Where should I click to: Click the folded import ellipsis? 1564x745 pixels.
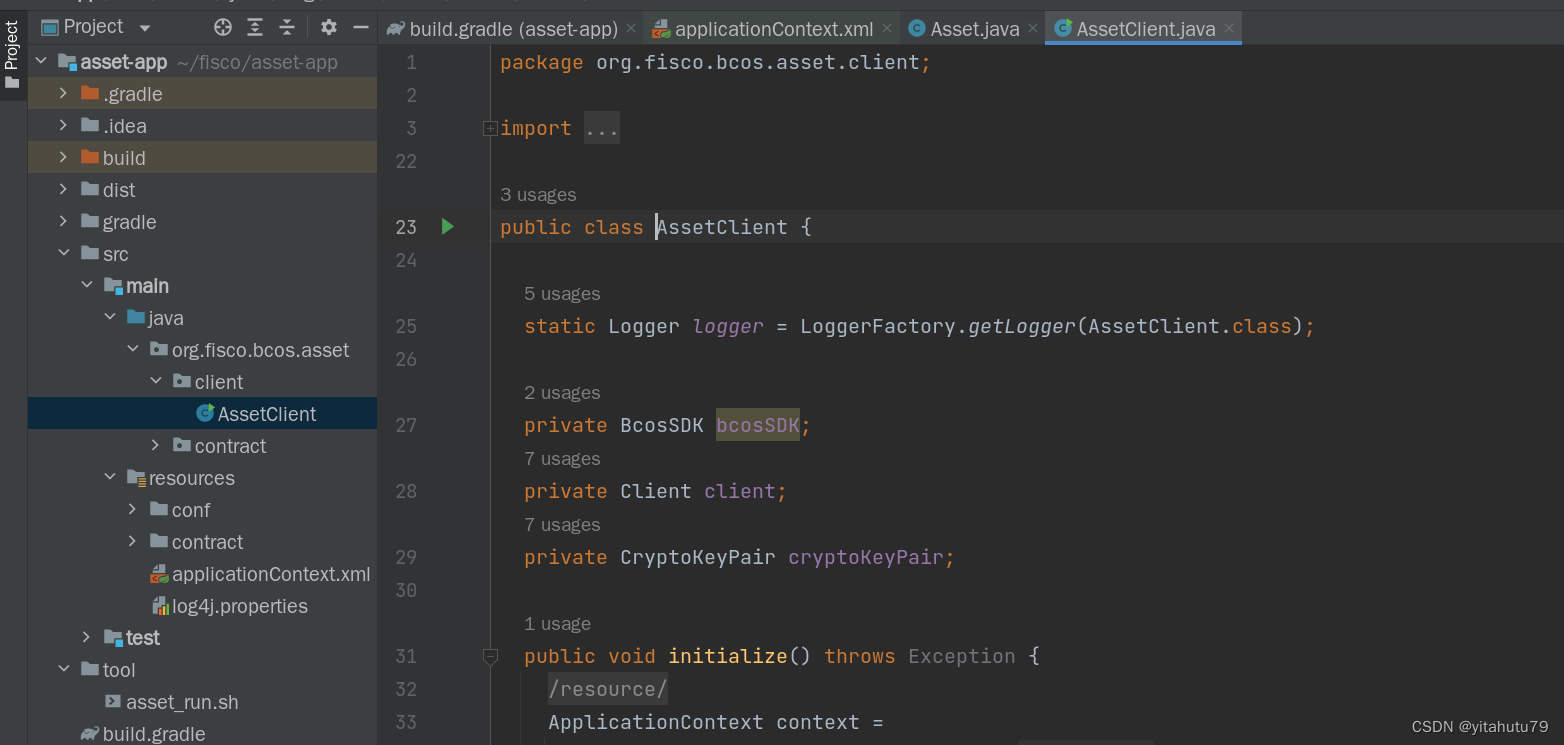coord(602,128)
